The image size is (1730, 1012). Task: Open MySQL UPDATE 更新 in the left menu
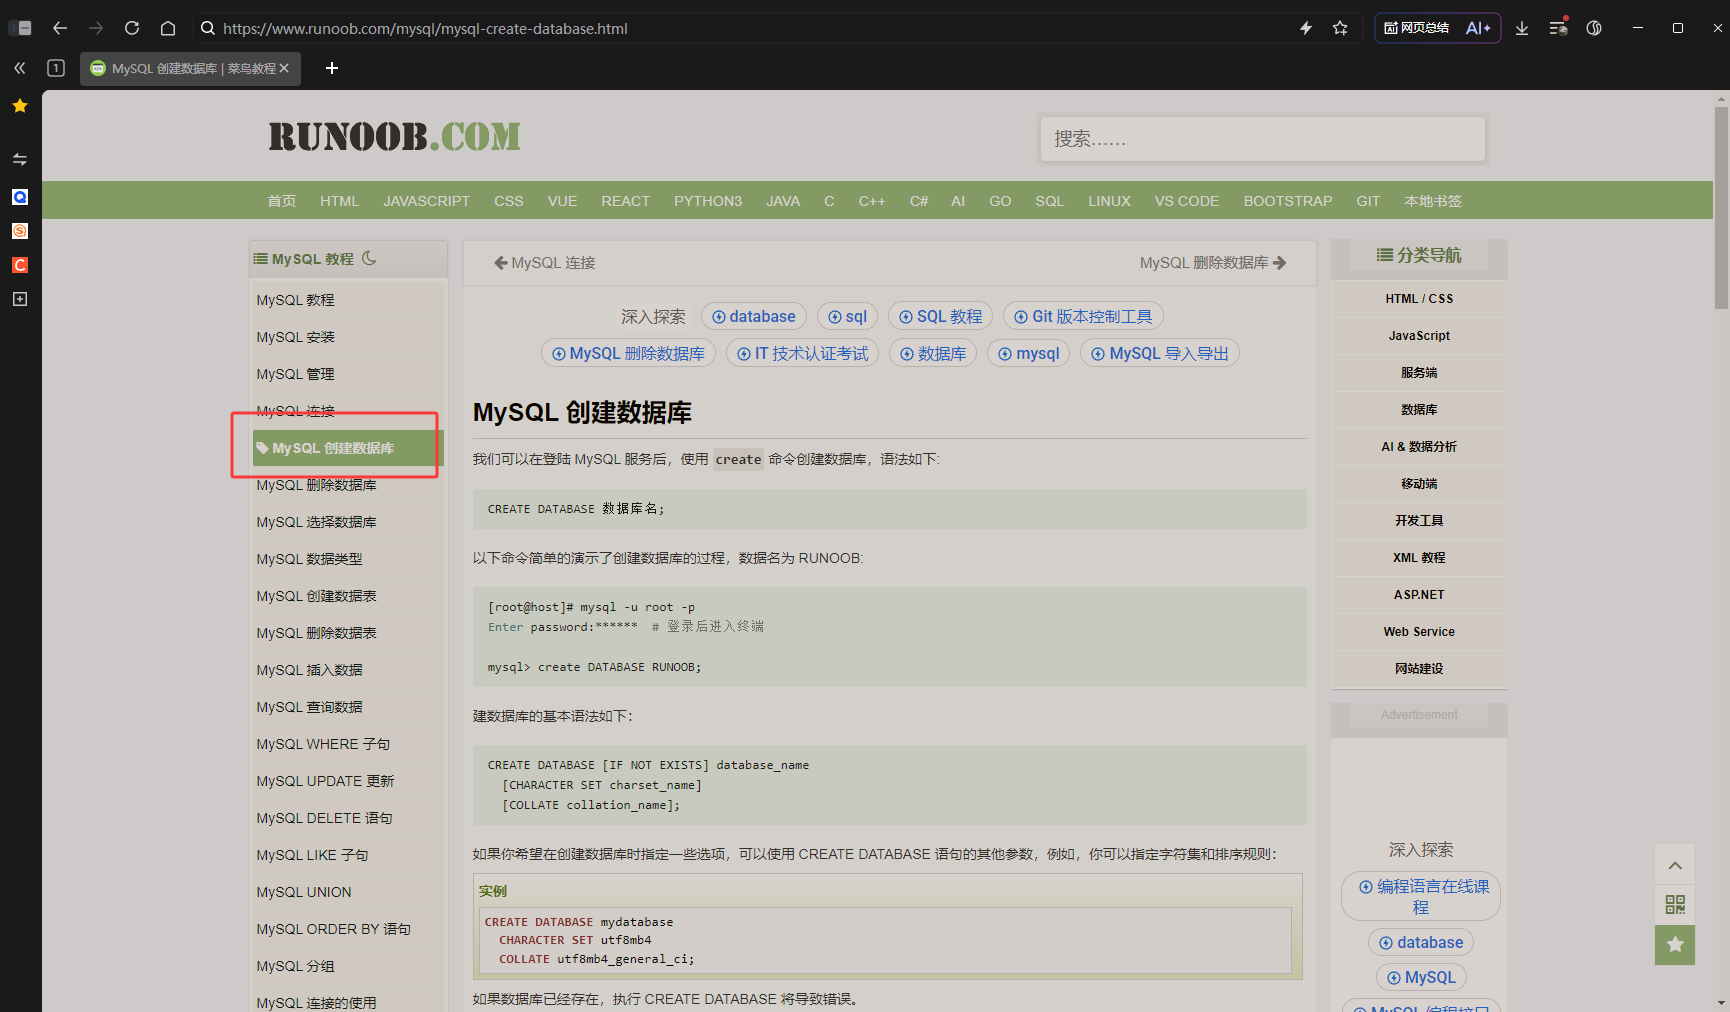tap(346, 781)
